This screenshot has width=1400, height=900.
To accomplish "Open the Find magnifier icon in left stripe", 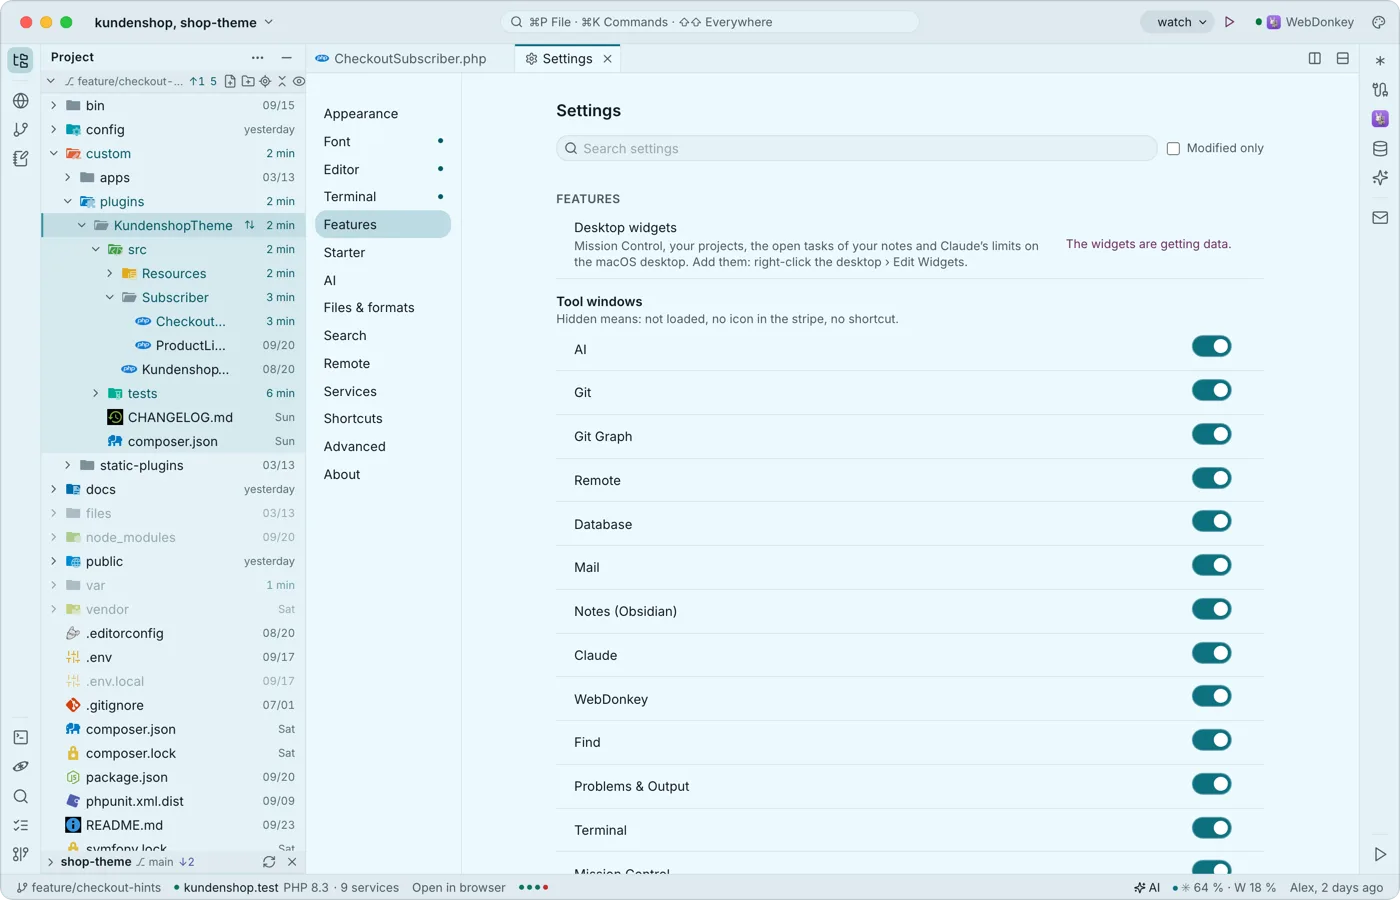I will pos(21,796).
